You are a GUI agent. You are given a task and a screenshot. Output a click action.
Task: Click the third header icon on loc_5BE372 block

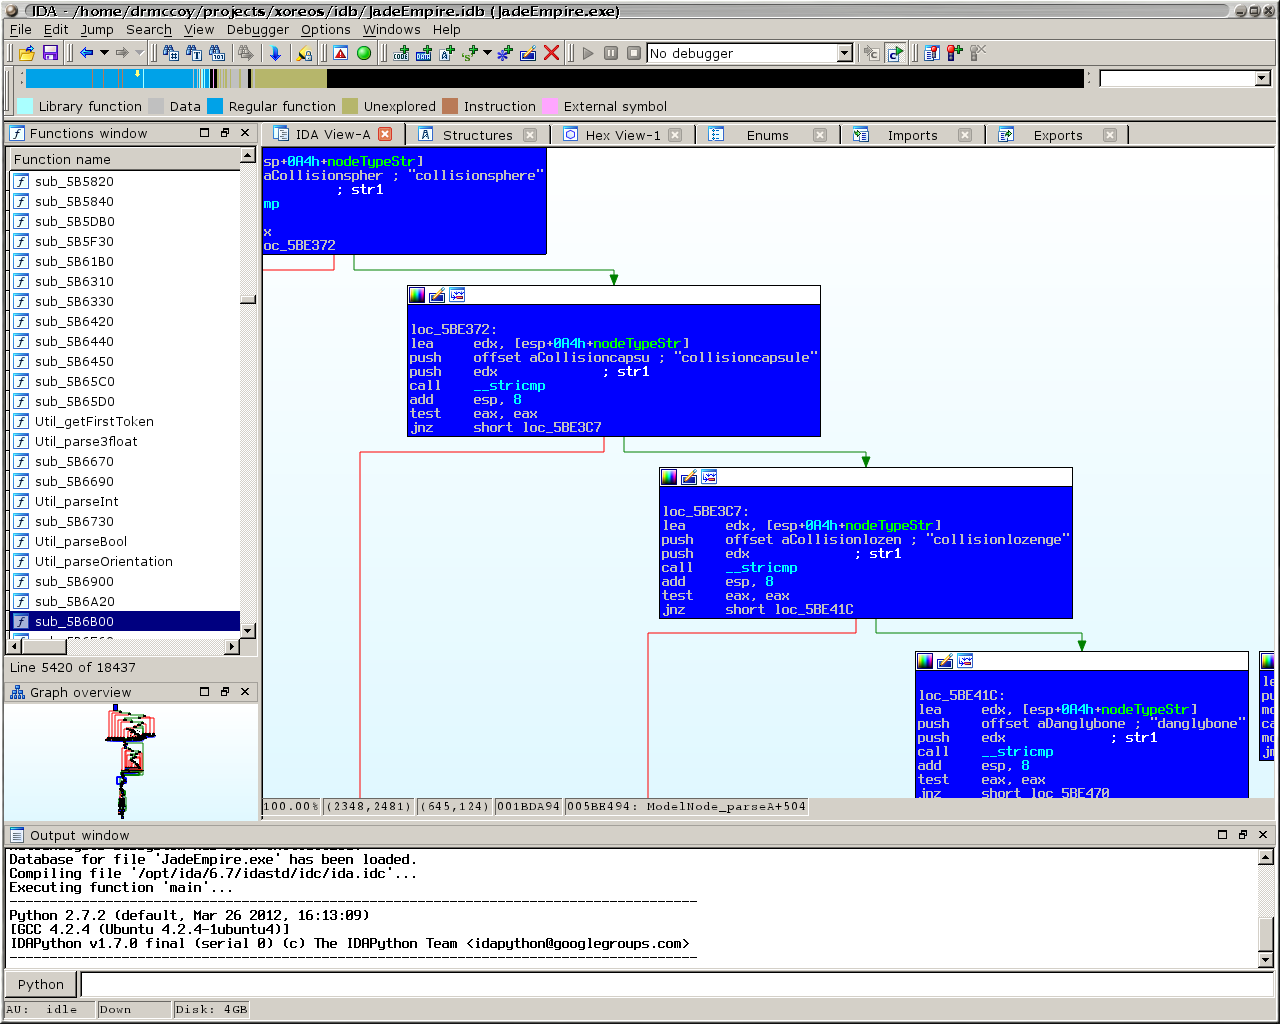[x=457, y=295]
